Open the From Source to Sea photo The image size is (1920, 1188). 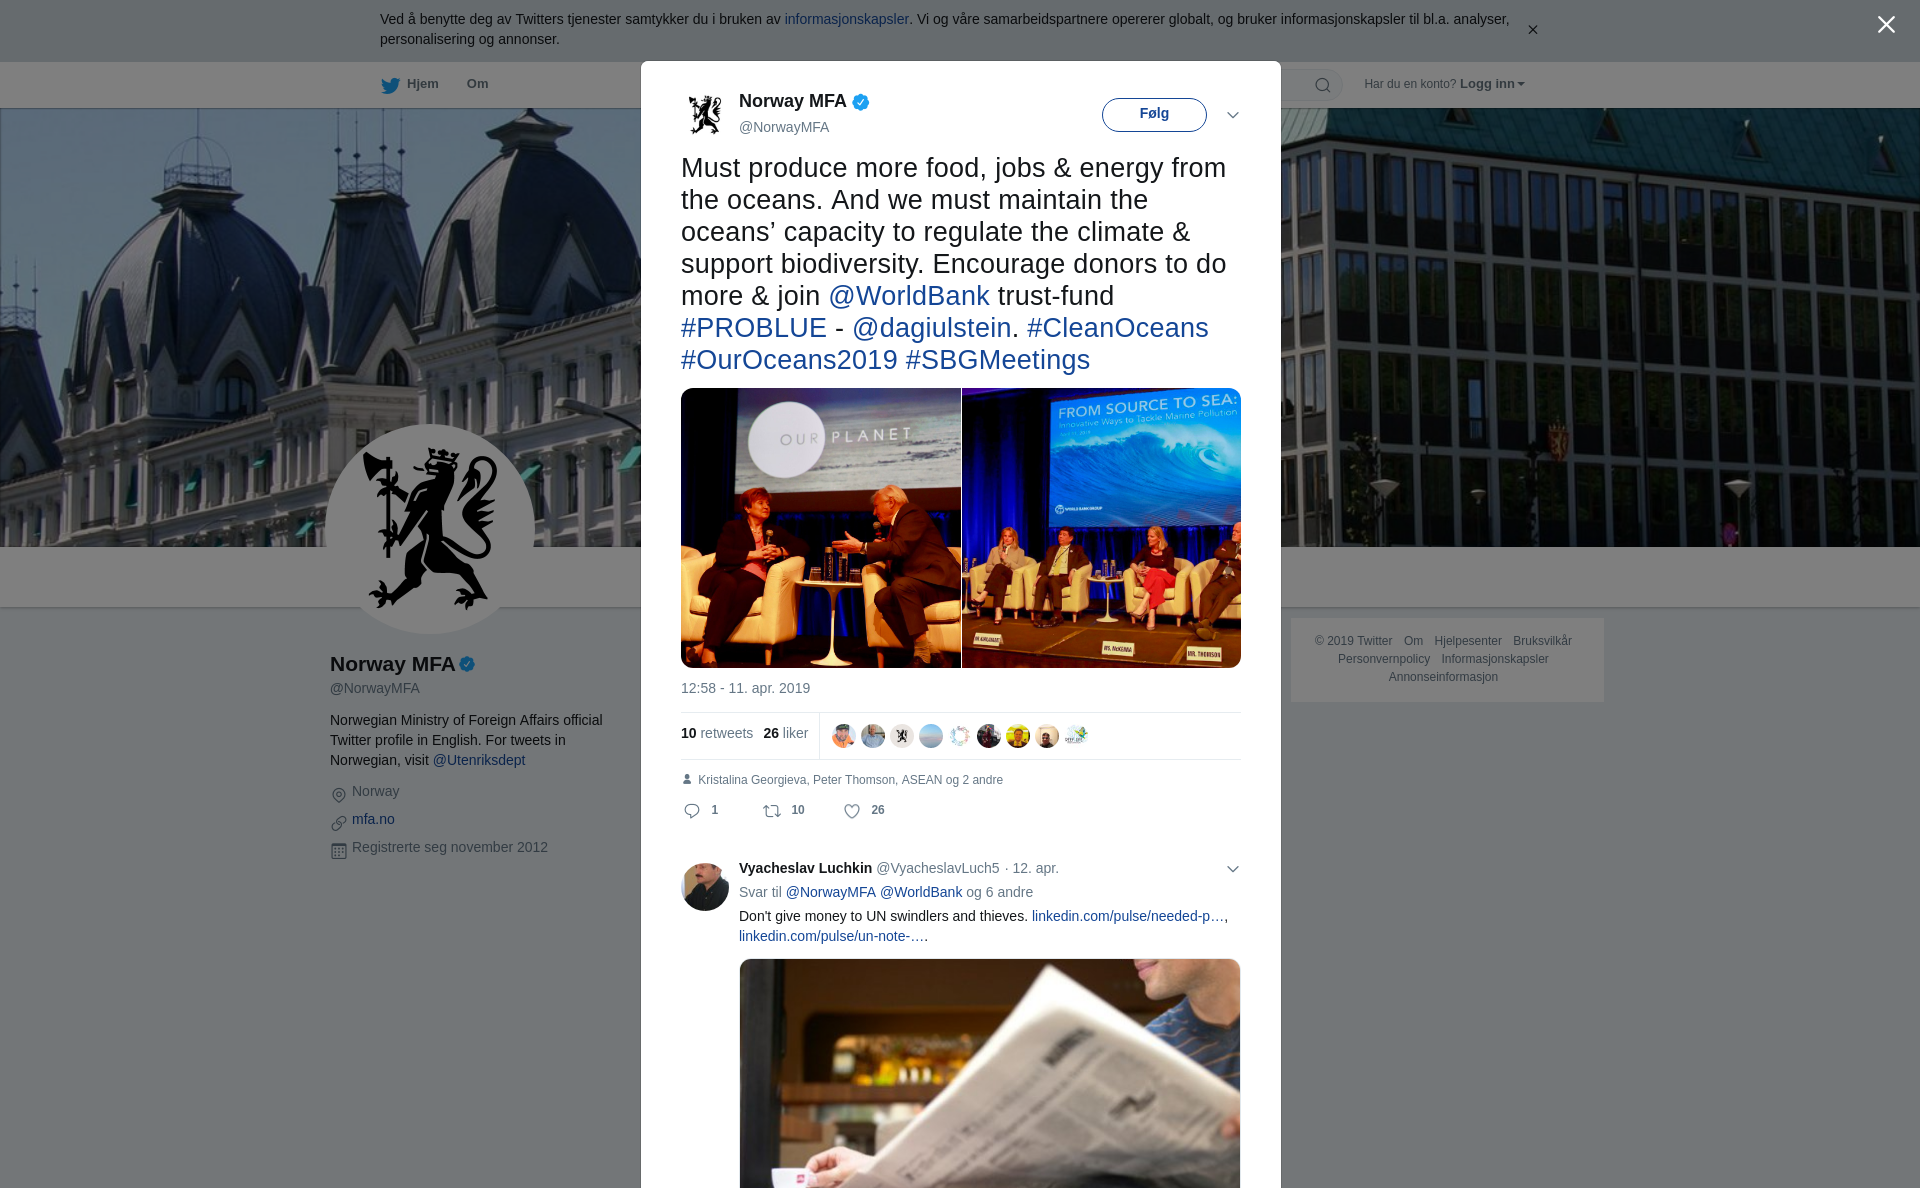[1101, 528]
